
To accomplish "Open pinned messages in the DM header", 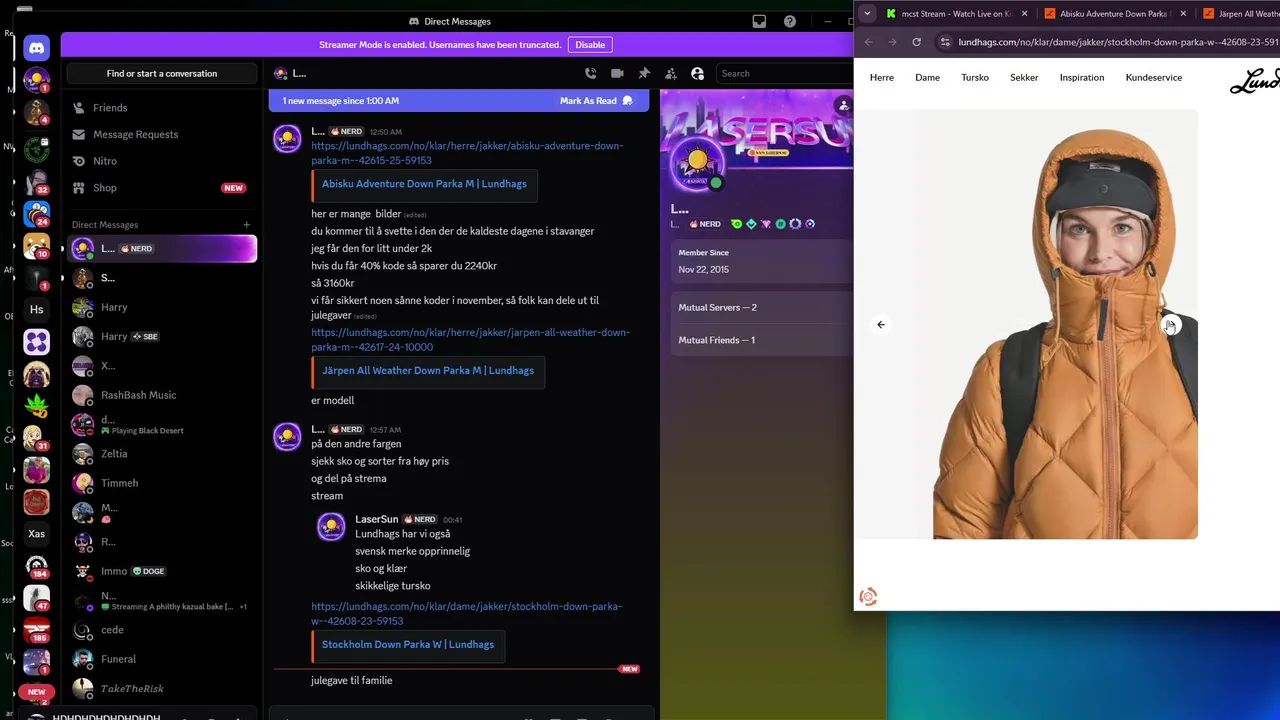I will (644, 73).
